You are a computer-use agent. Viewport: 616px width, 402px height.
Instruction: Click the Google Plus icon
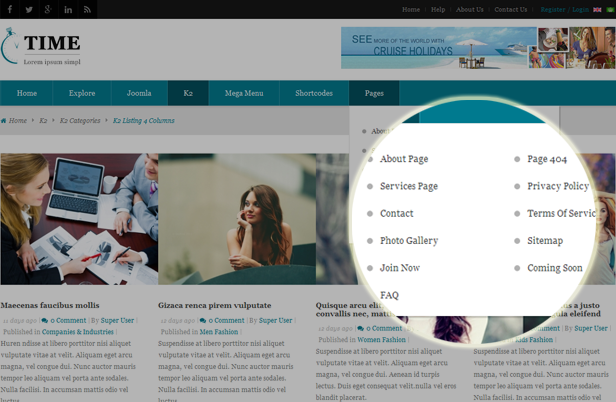tap(48, 9)
